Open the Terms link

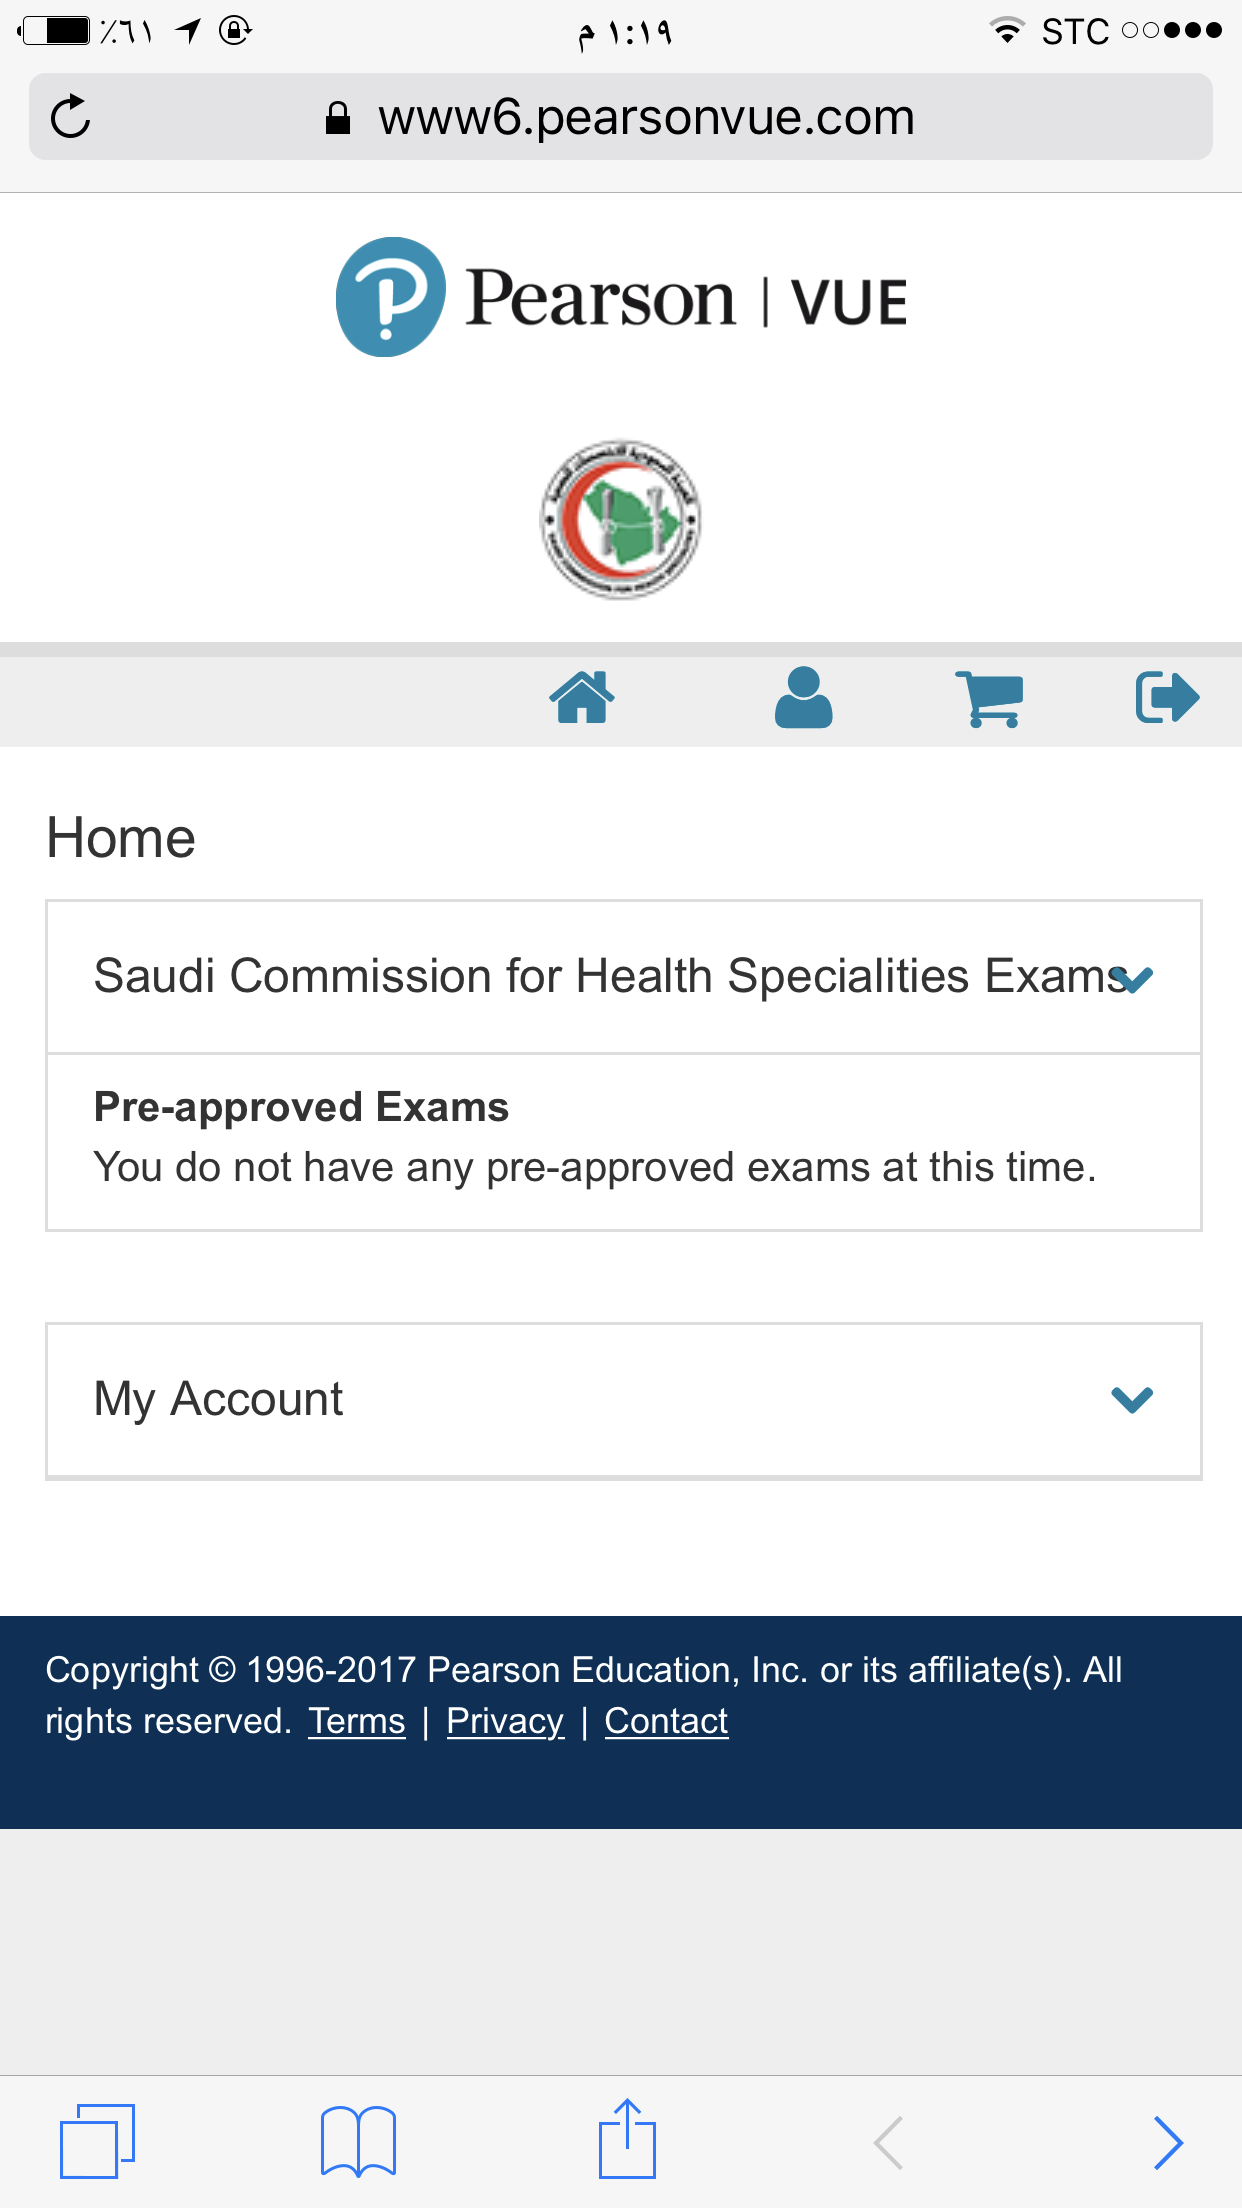(x=357, y=1721)
